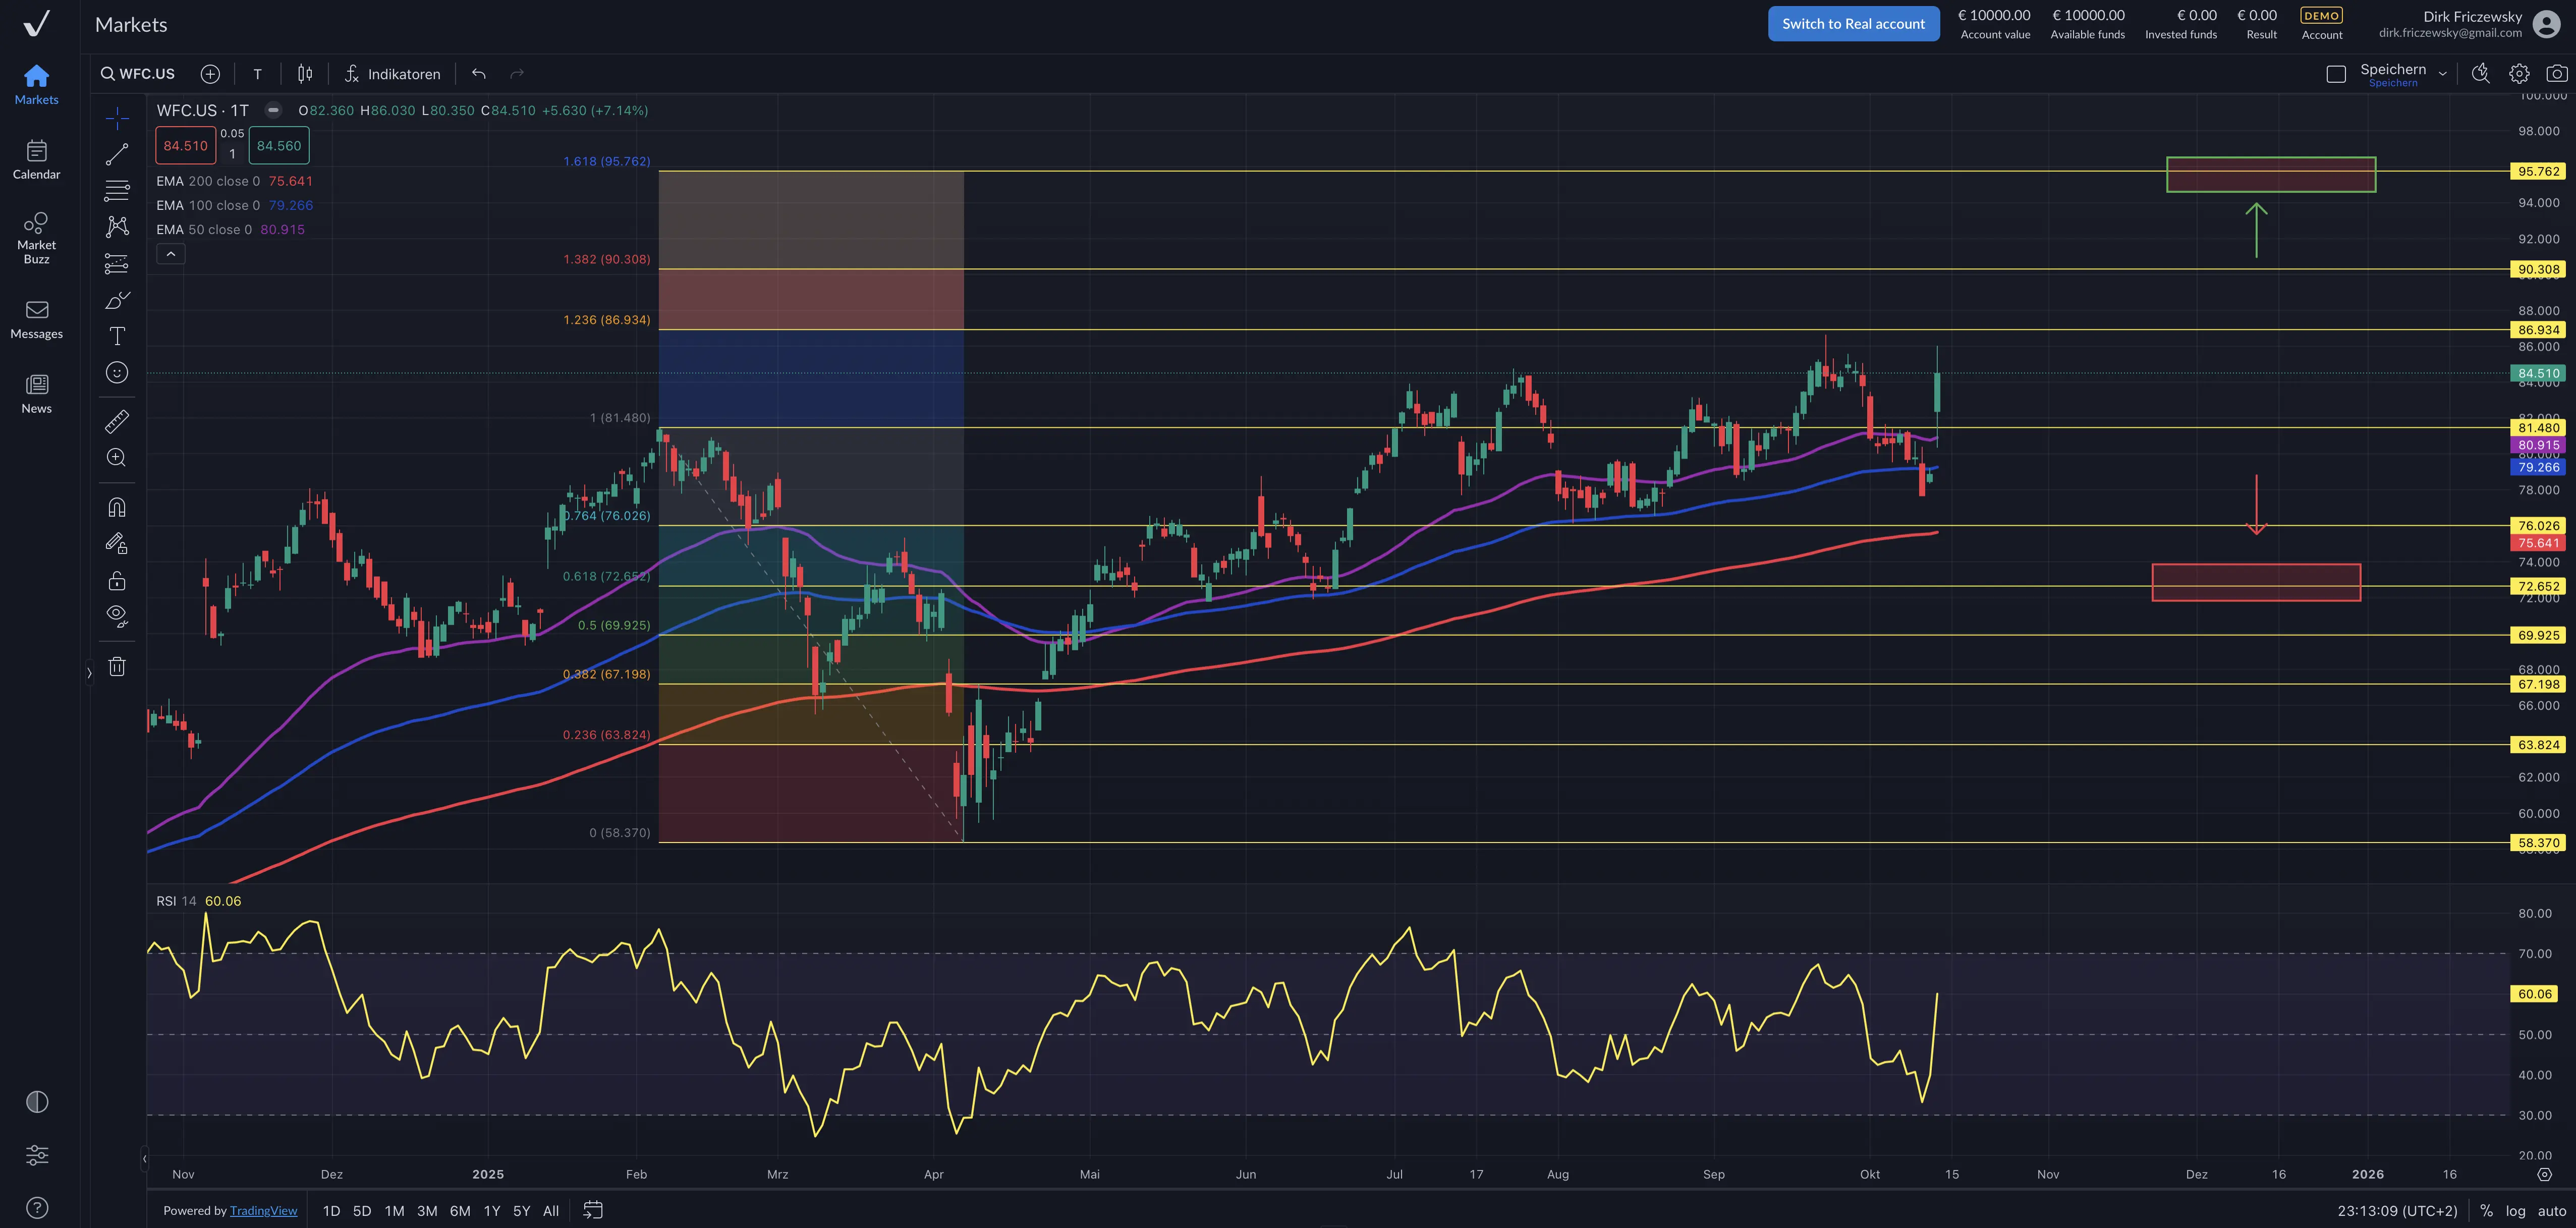Select the trend line drawing tool
Viewport: 2576px width, 1228px height.
pyautogui.click(x=117, y=153)
